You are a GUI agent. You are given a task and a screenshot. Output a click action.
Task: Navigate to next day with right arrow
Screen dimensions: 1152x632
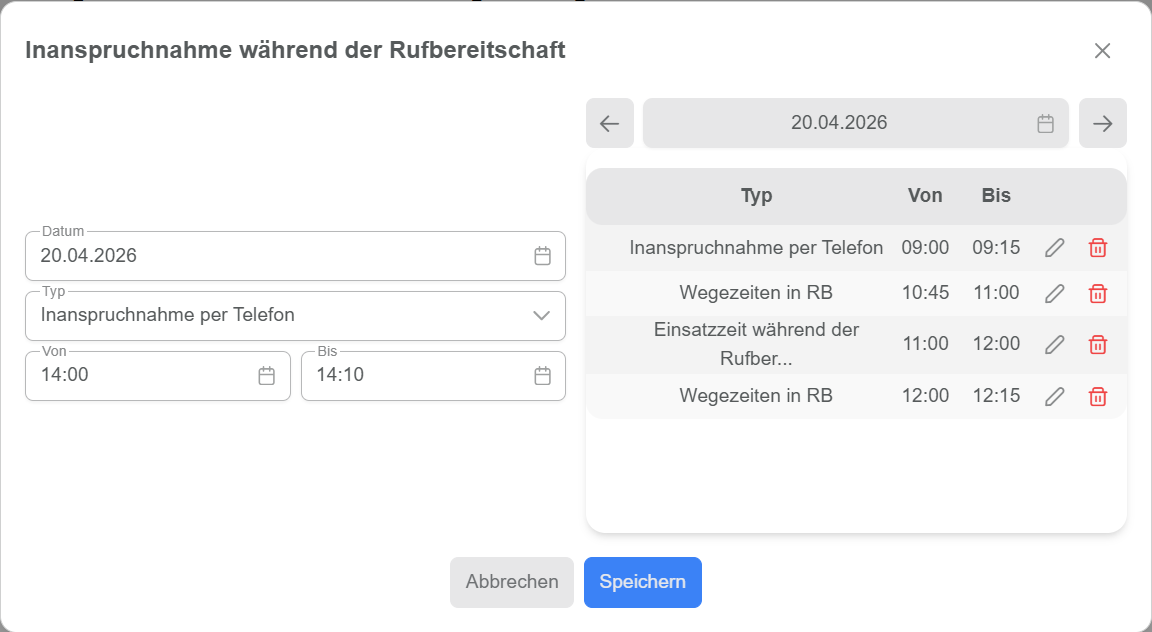pyautogui.click(x=1102, y=123)
